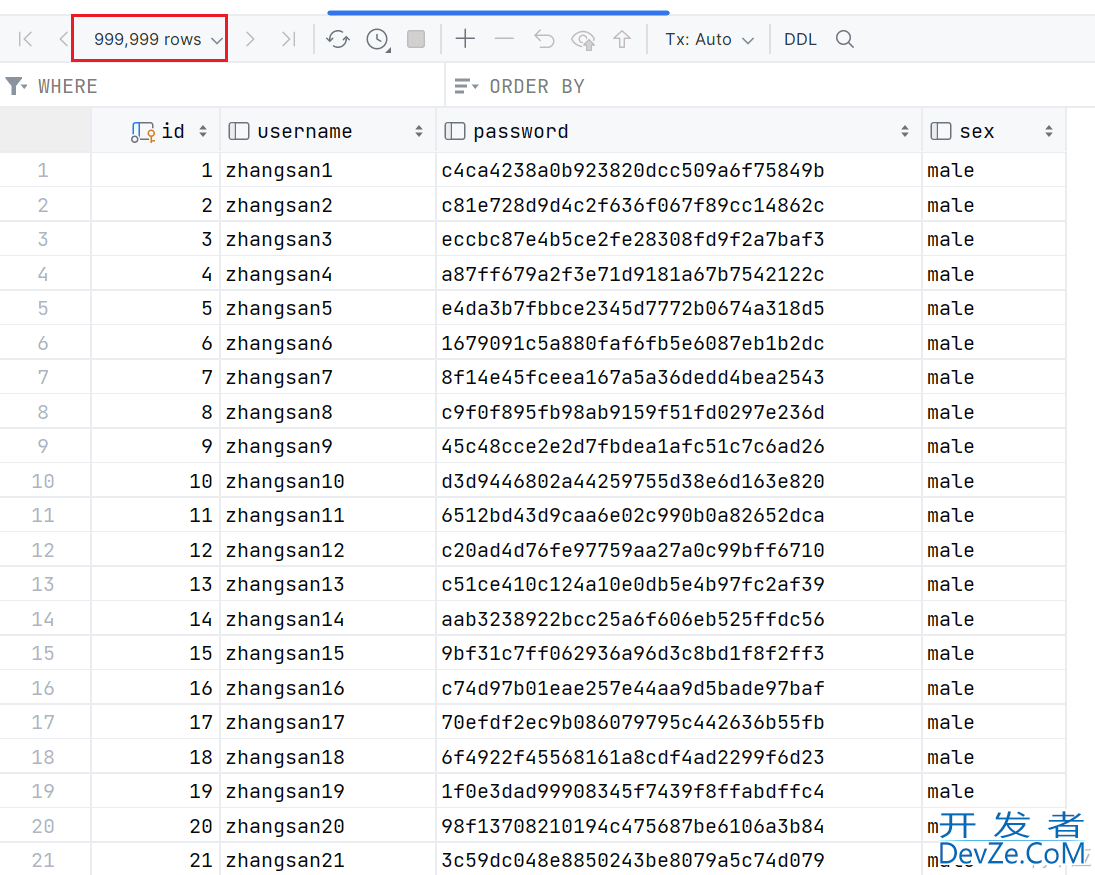Select the id cell of zhangsan12 row
This screenshot has height=875, width=1095.
point(156,550)
